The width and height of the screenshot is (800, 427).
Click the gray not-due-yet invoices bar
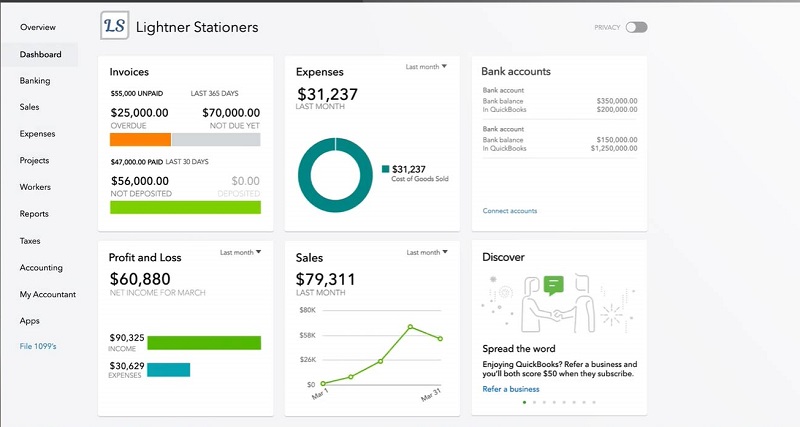(216, 139)
